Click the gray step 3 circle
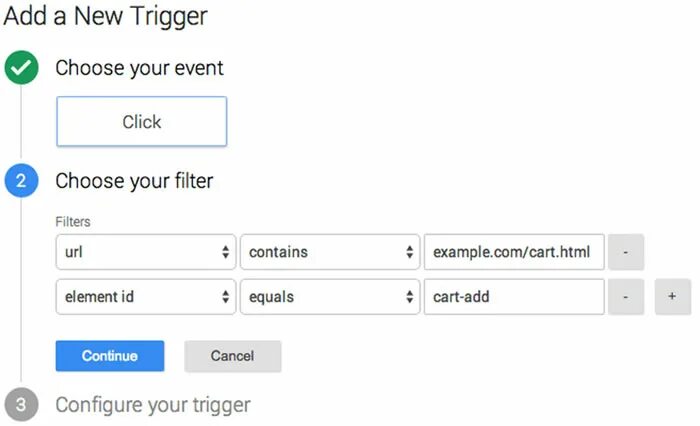Screen dimensions: 700x426 21,405
